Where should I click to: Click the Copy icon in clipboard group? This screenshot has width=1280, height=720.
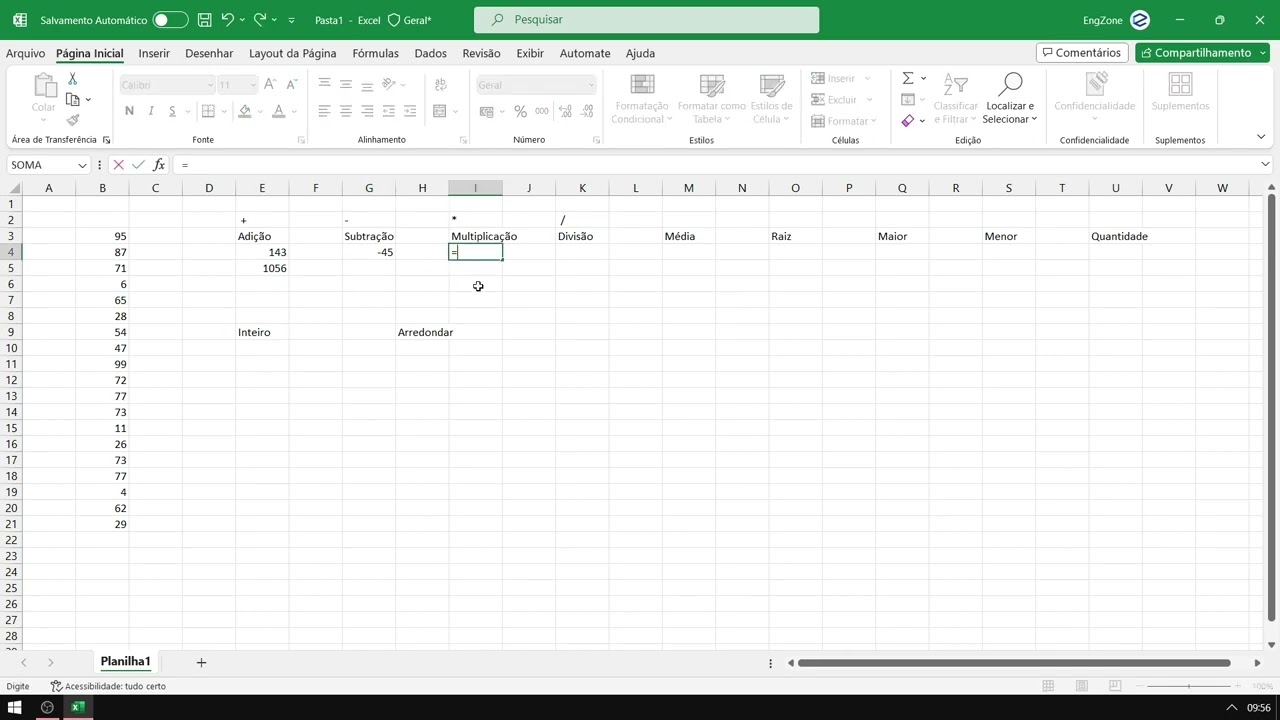coord(72,99)
